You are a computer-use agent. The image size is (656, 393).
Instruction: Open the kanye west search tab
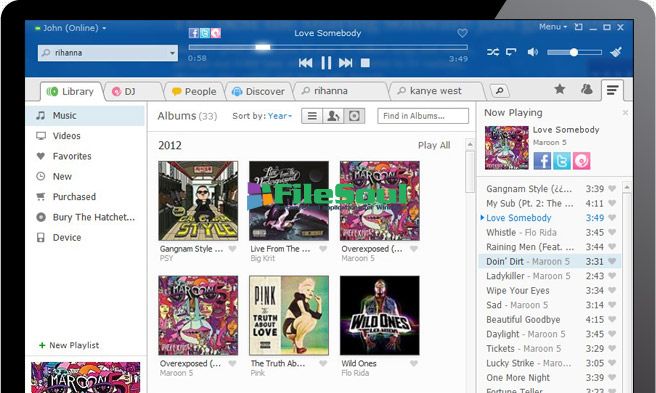436,91
